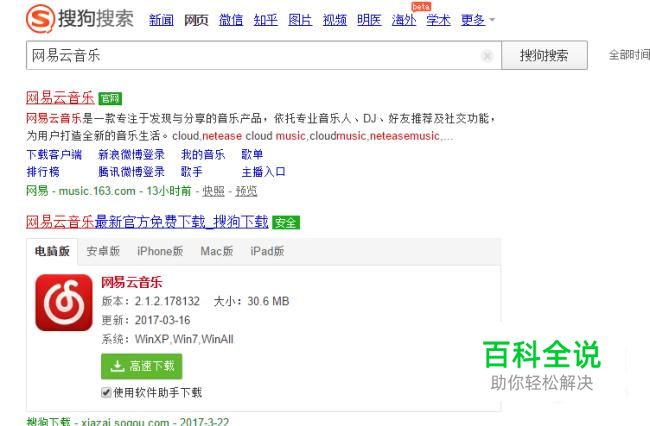This screenshot has height=426, width=650.
Task: Open the 排行榜 sublink
Action: [x=43, y=172]
